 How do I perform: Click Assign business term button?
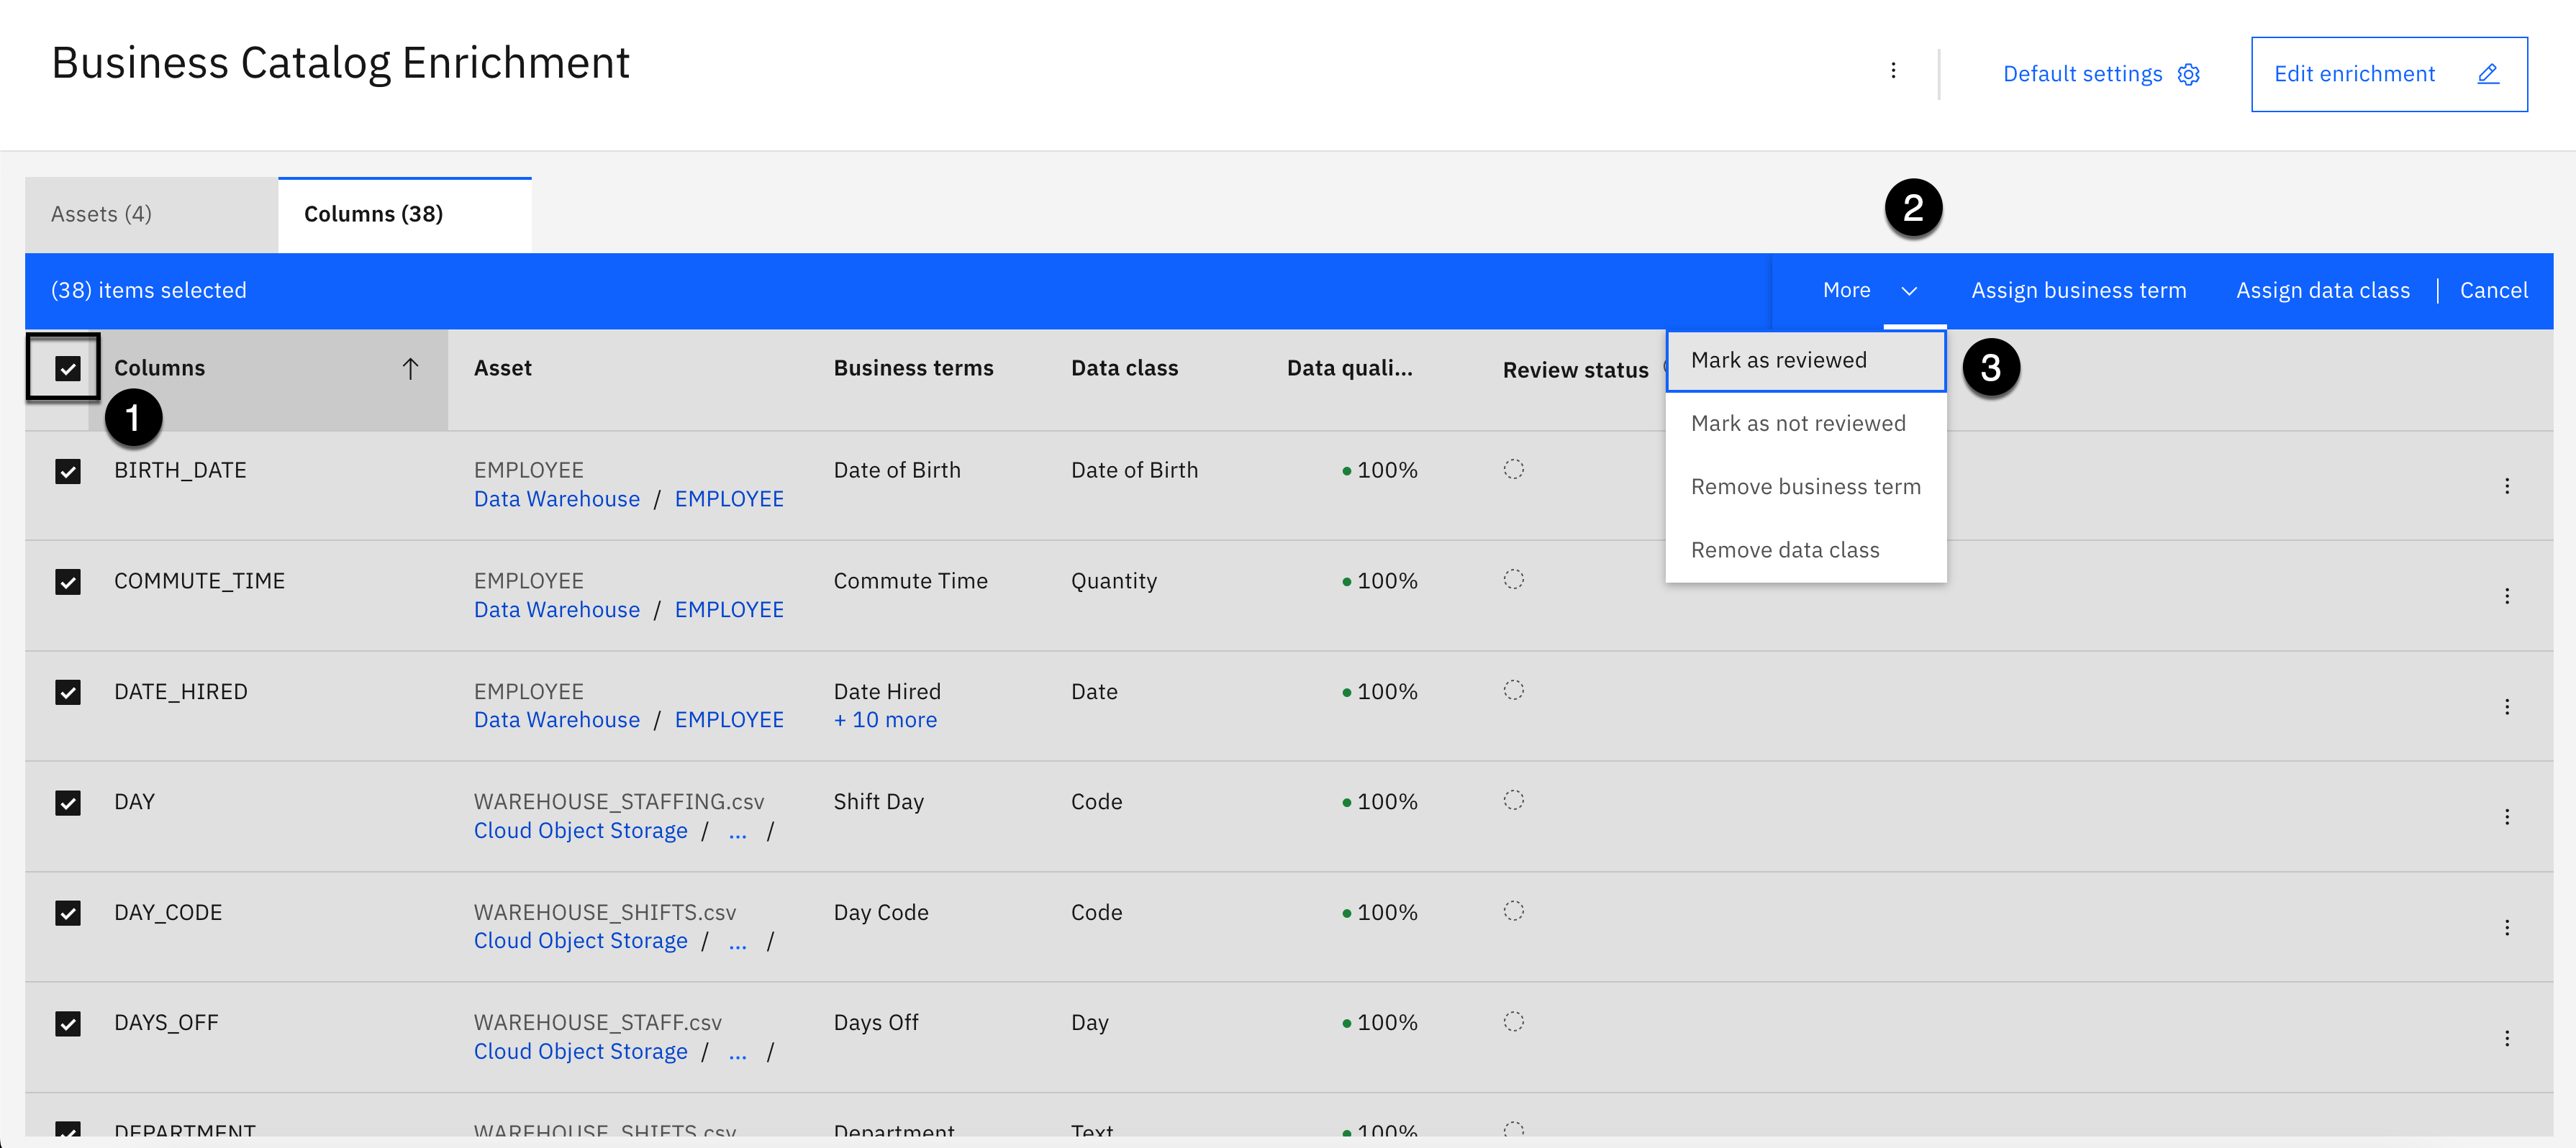click(x=2078, y=291)
